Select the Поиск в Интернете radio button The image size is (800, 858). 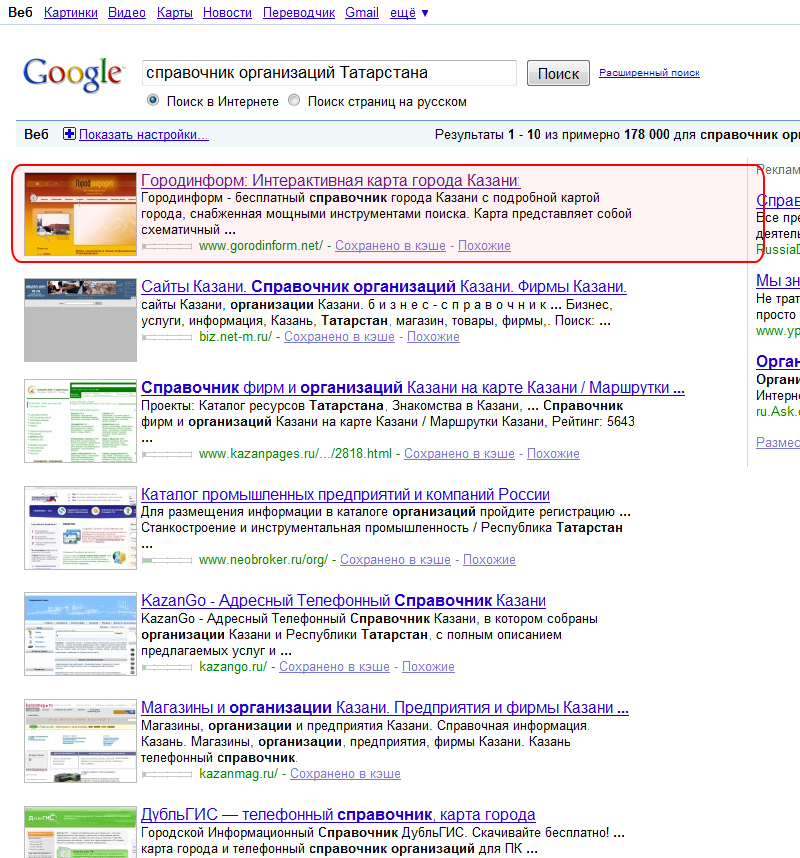pyautogui.click(x=153, y=101)
